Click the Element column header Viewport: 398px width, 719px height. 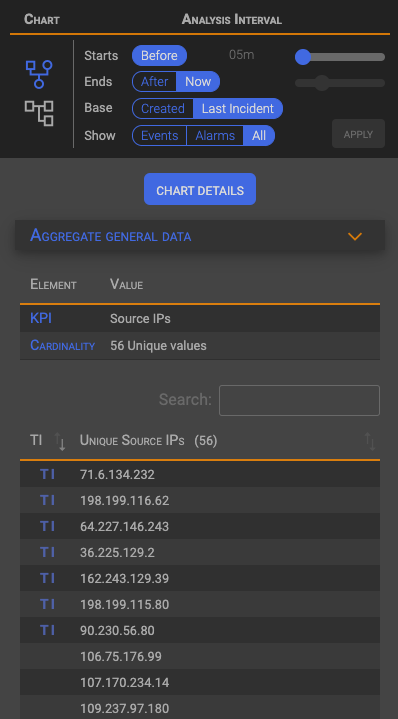point(53,284)
